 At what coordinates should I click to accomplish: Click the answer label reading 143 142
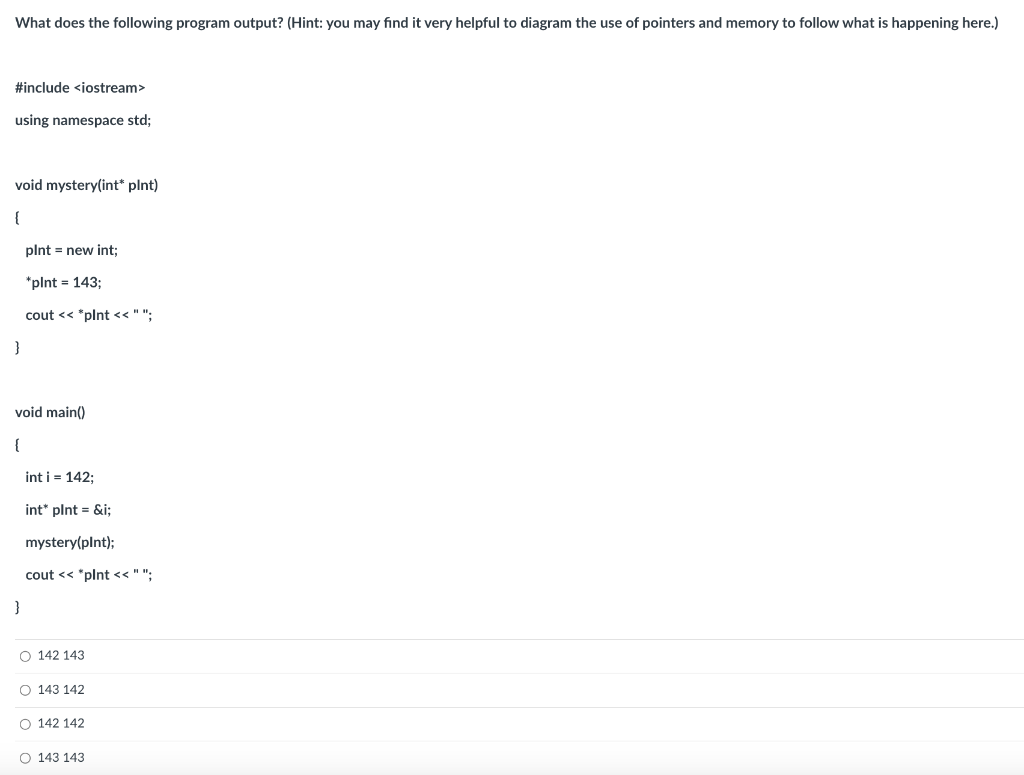pyautogui.click(x=60, y=689)
